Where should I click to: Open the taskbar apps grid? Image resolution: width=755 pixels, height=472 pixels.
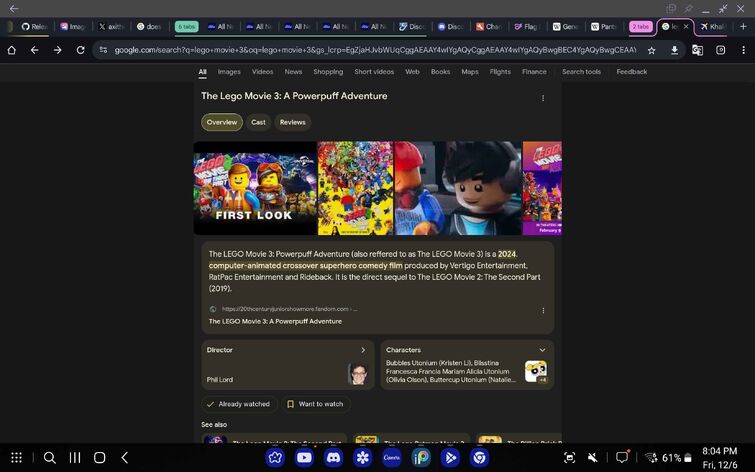coord(16,458)
